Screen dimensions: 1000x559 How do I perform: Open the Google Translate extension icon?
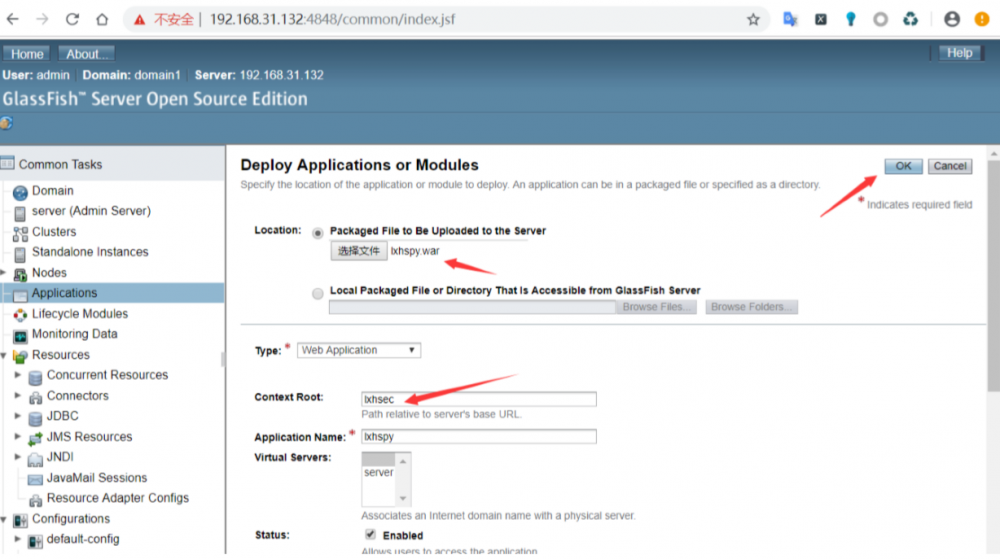(790, 19)
